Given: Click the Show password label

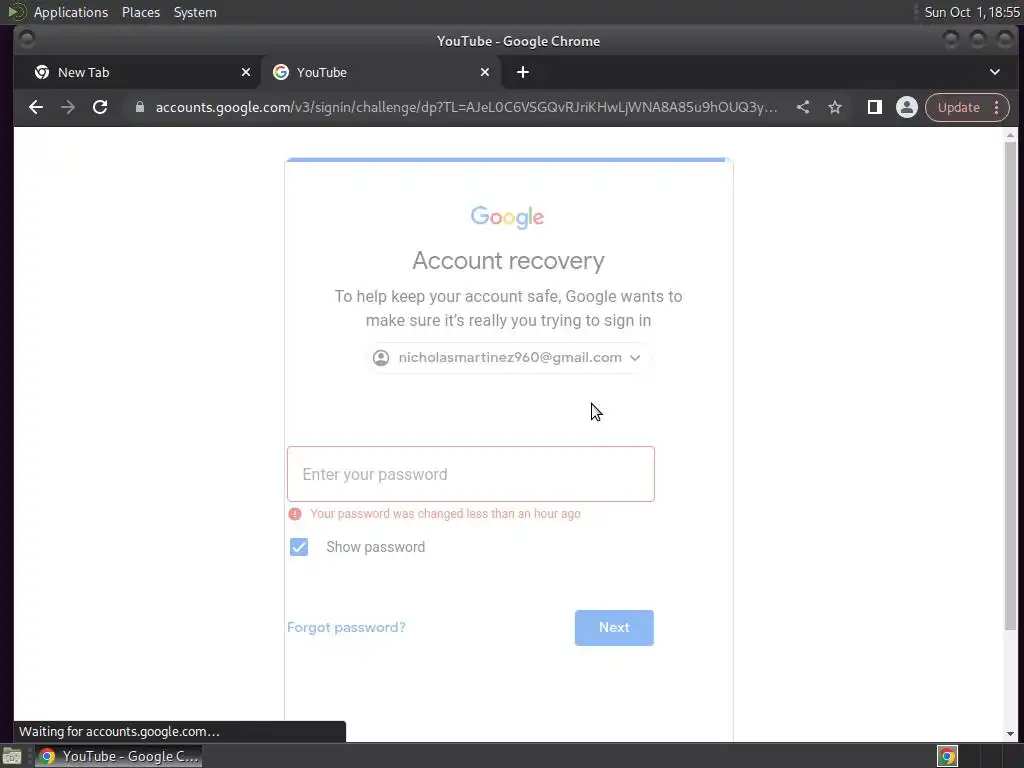Looking at the screenshot, I should pos(376,547).
